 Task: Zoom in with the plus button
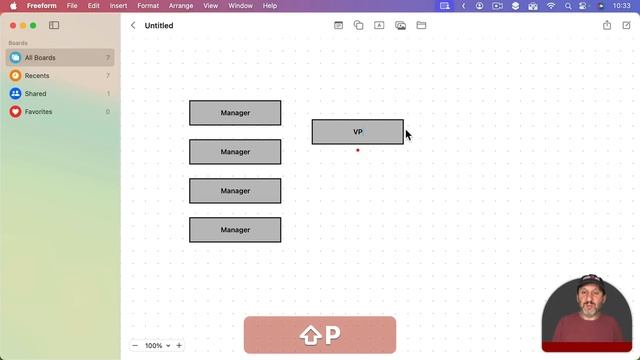[179, 345]
